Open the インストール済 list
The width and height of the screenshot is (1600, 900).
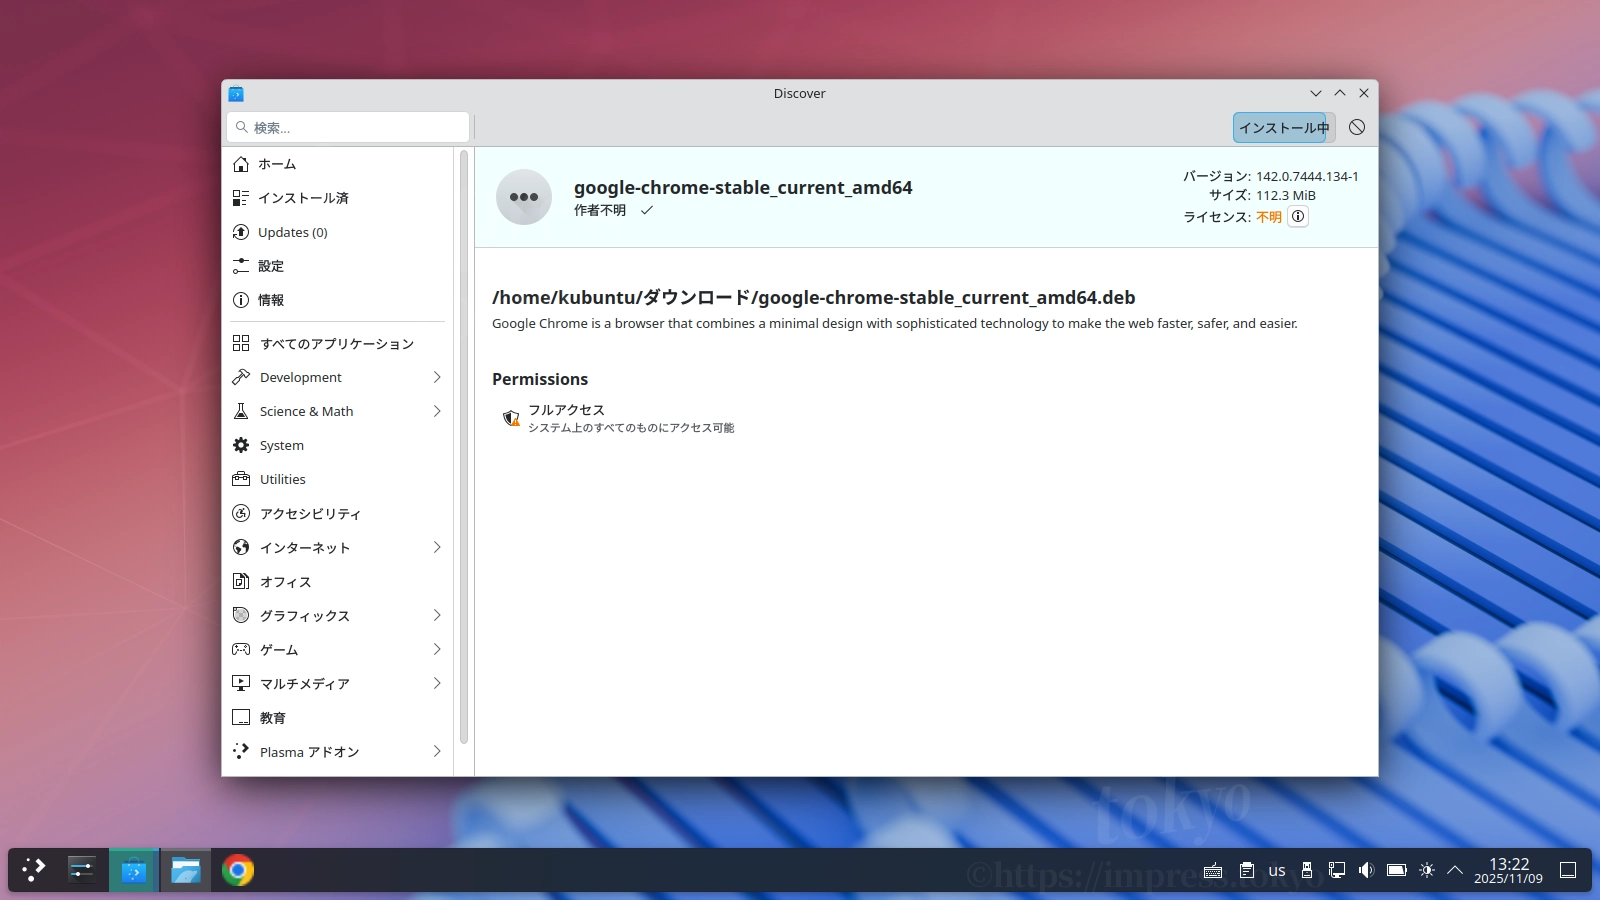(x=338, y=198)
